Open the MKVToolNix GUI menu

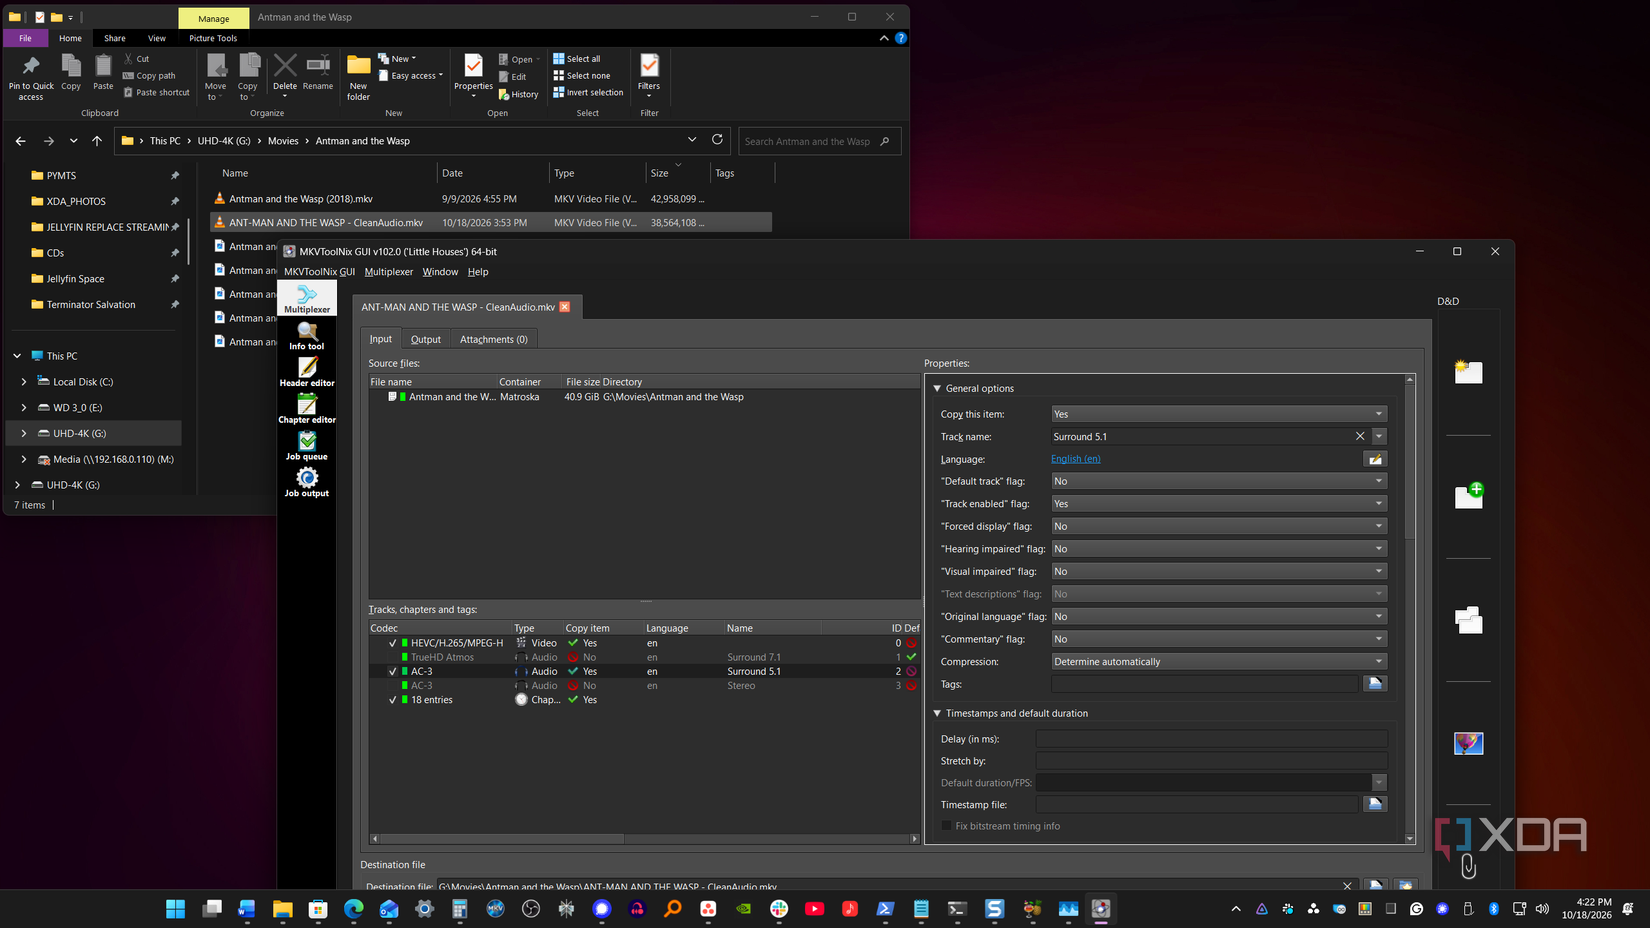pyautogui.click(x=319, y=272)
